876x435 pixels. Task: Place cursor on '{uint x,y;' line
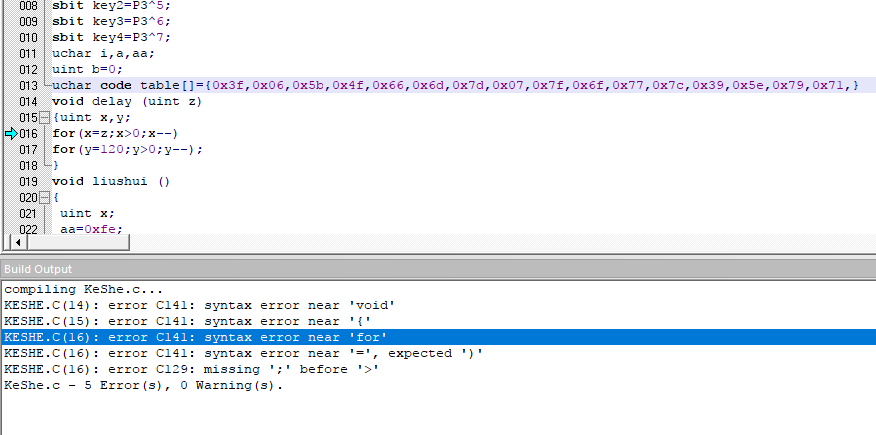point(92,118)
